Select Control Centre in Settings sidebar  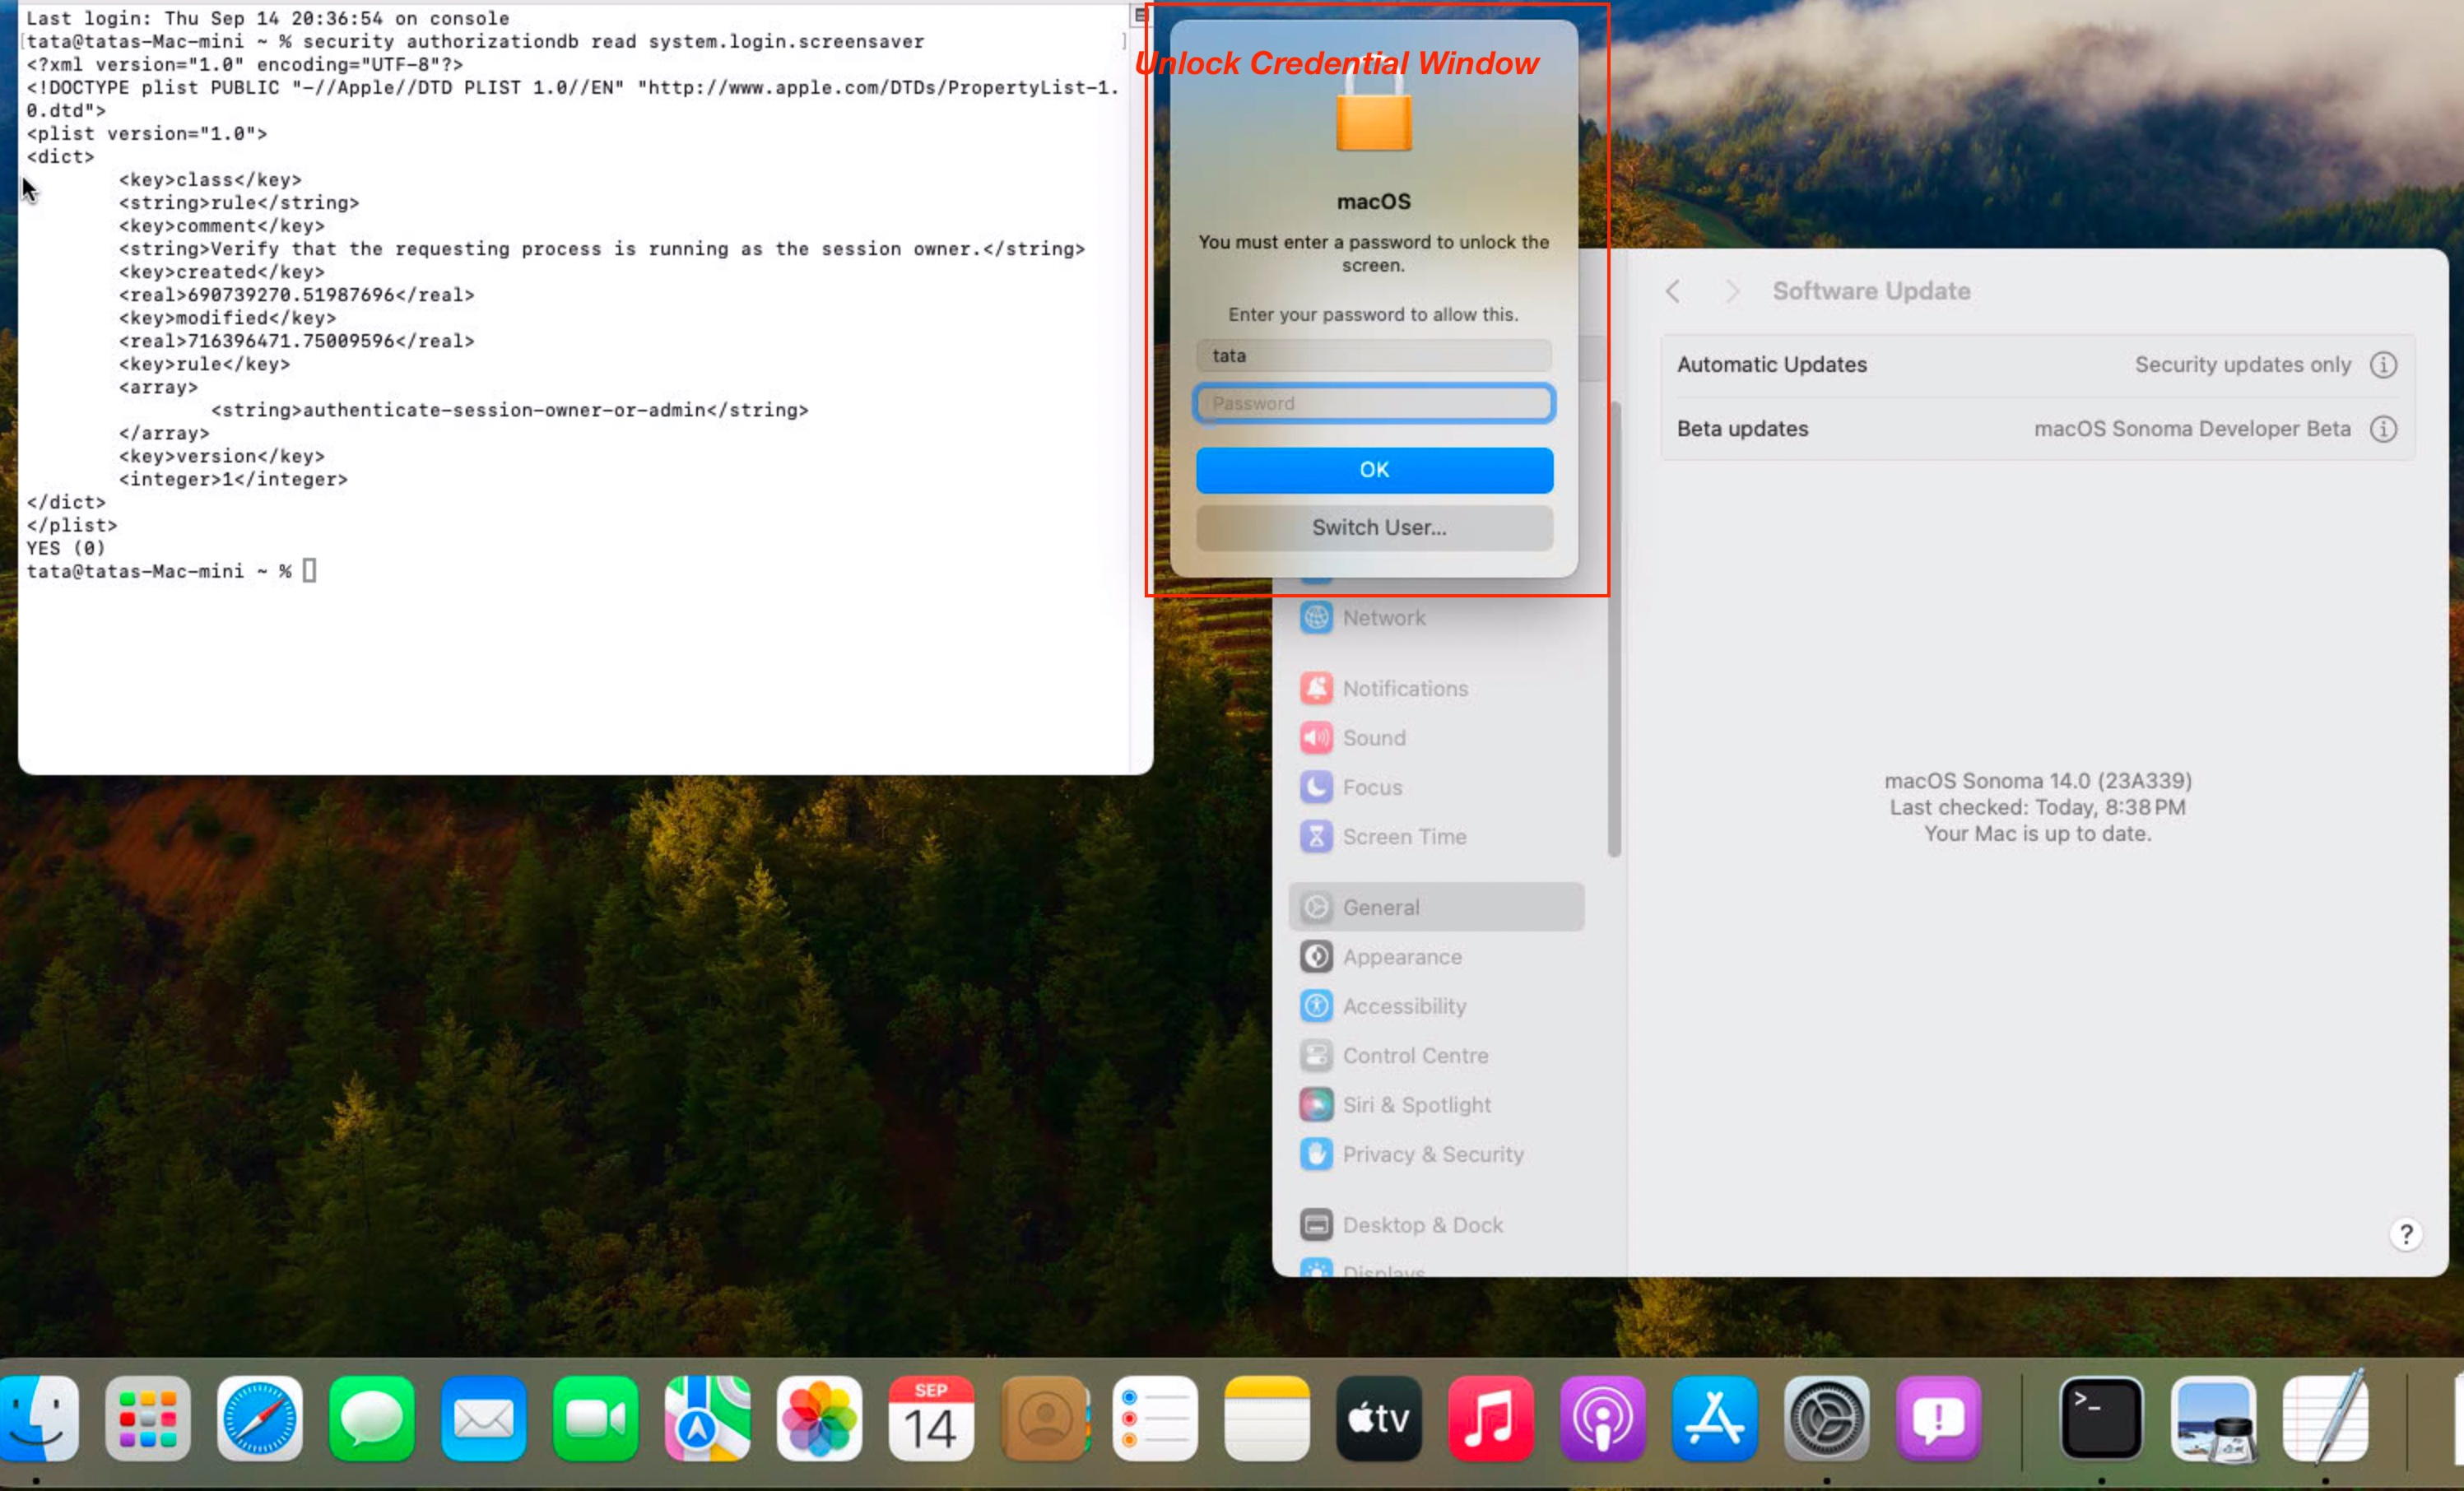tap(1436, 1056)
